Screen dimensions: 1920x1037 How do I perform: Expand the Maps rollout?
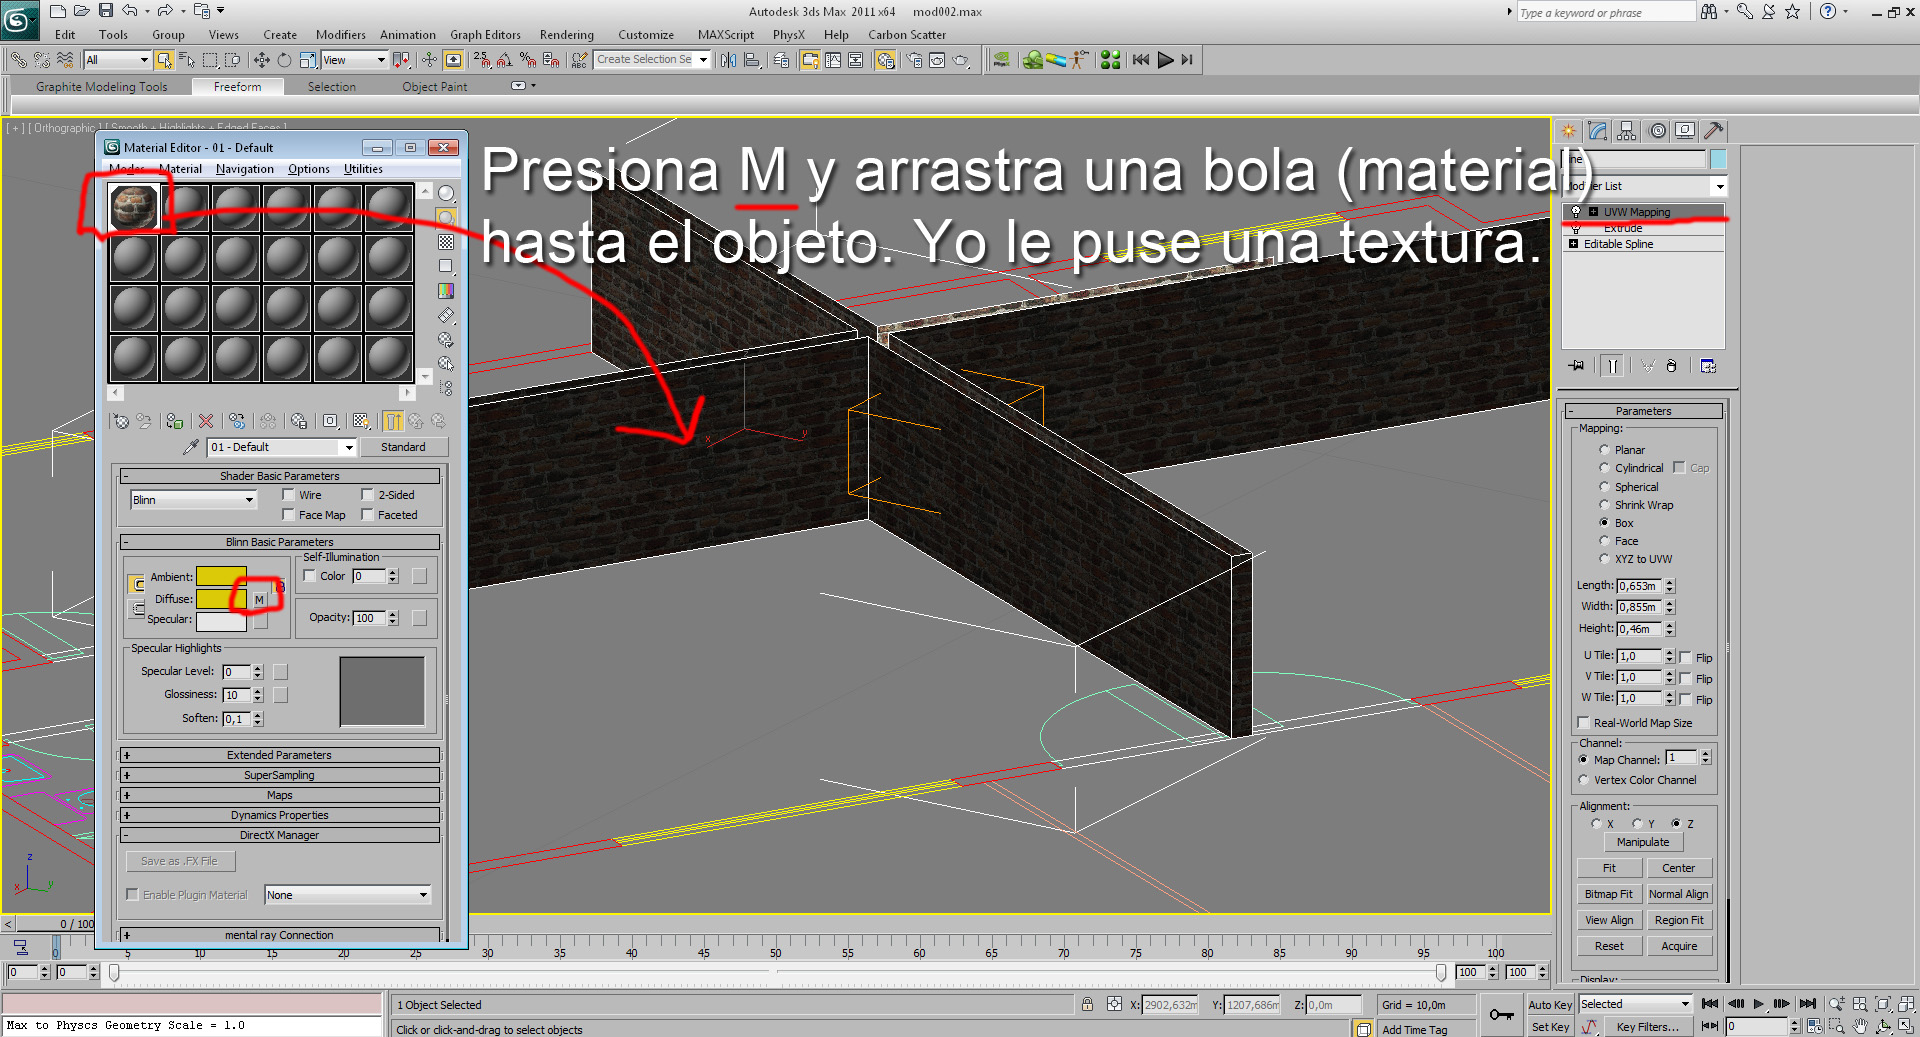coord(280,795)
